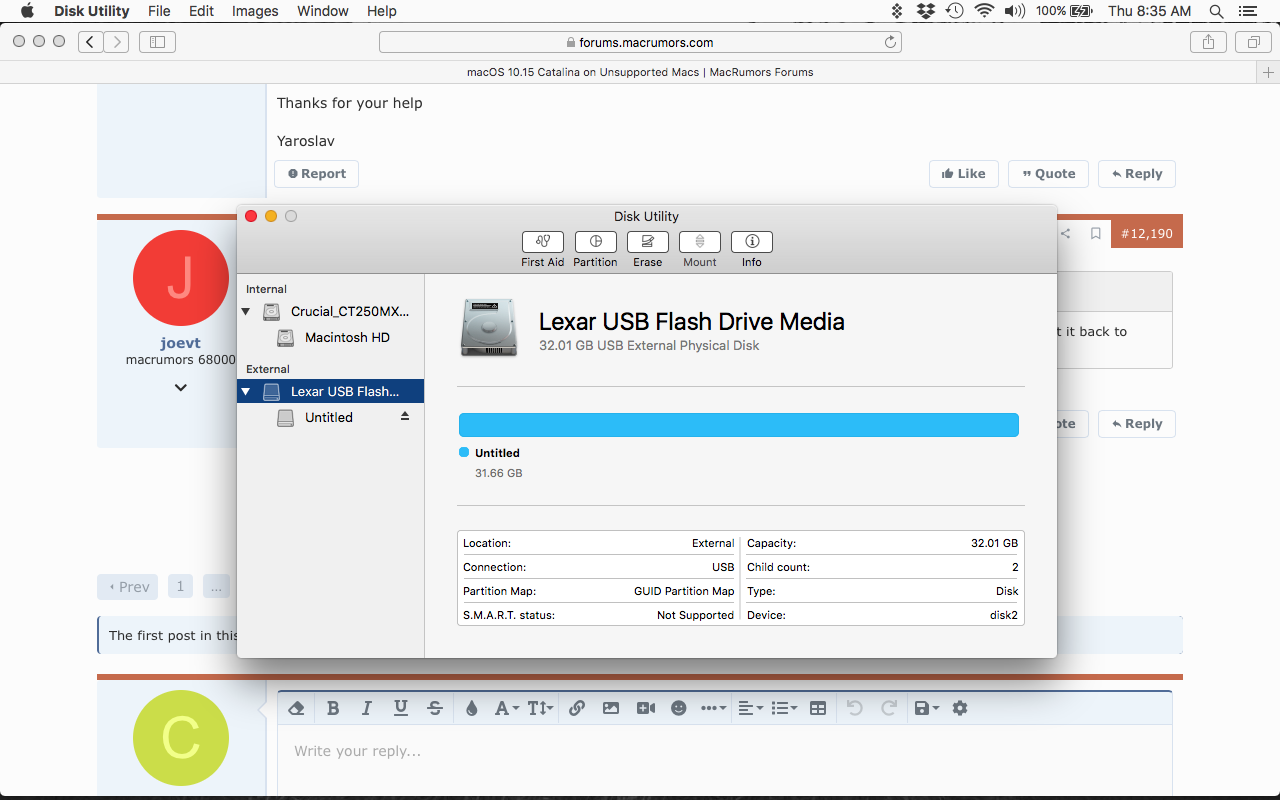Open alignment dropdown in editor
Screen dimensions: 1280x800
click(x=750, y=708)
